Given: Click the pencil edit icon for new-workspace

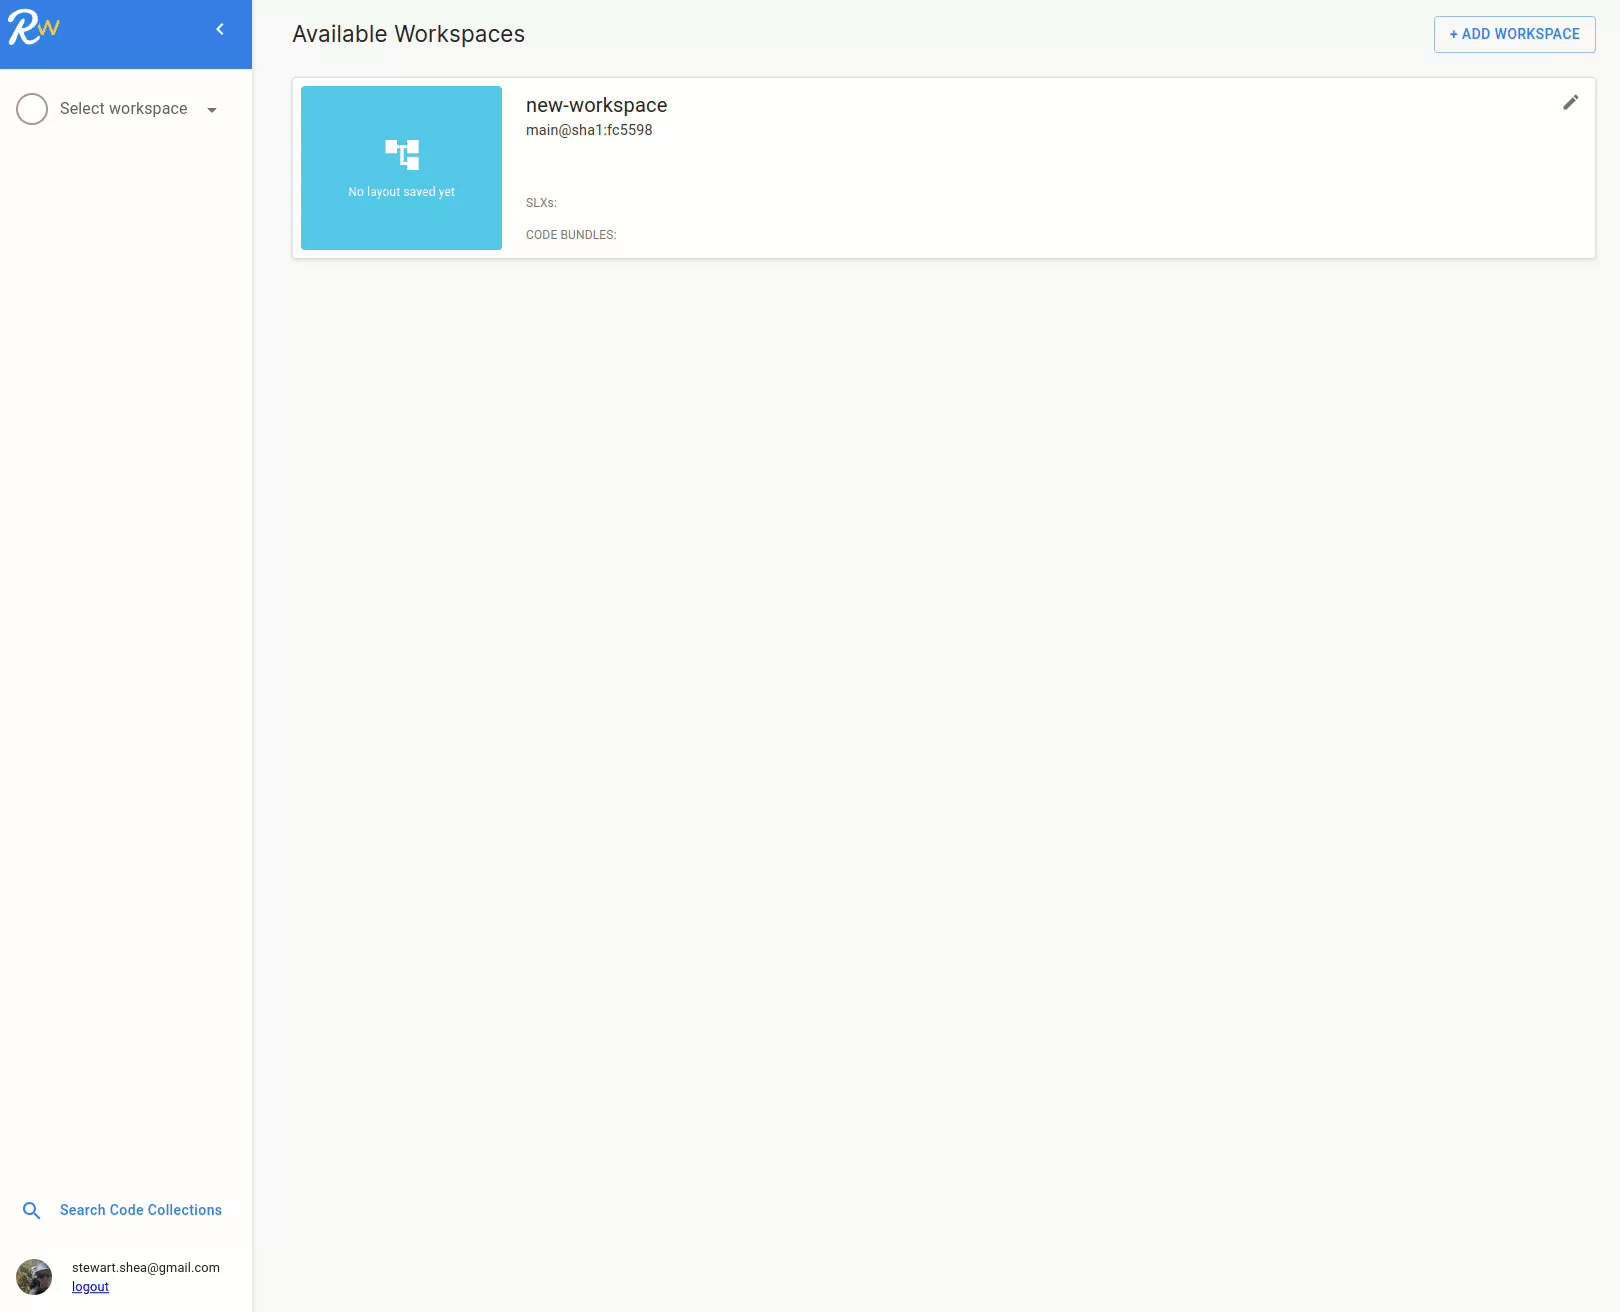Looking at the screenshot, I should 1570,103.
